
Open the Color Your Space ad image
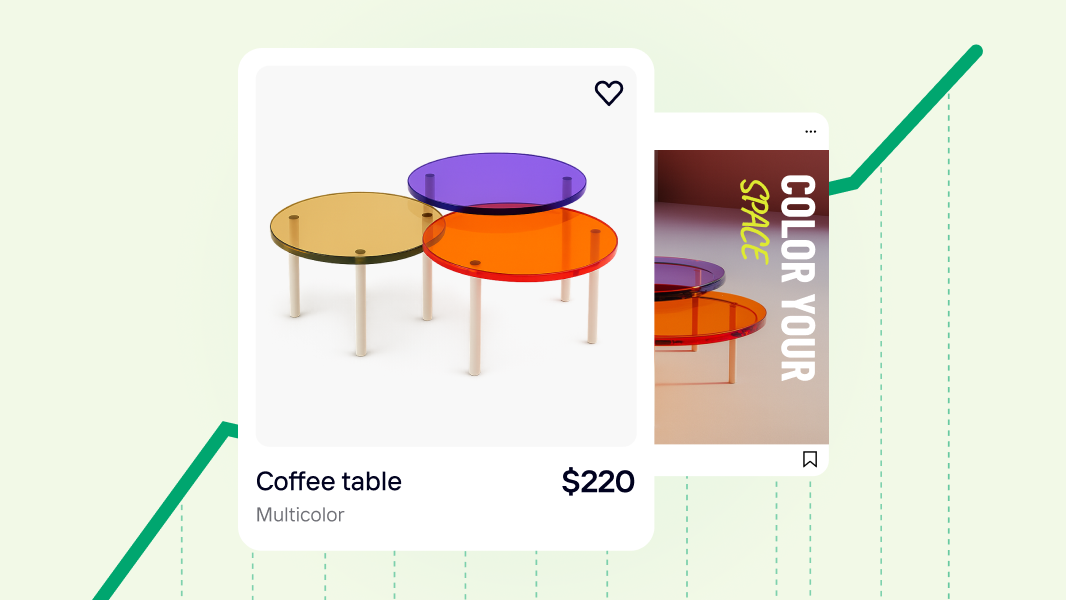(741, 297)
